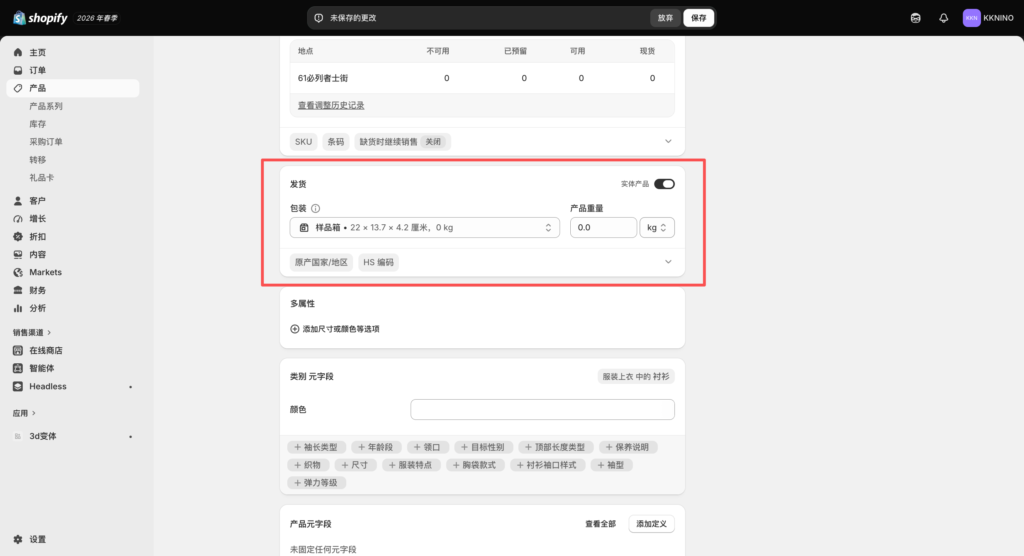1024x556 pixels.
Task: Add the 目标性别 metafield
Action: click(483, 447)
